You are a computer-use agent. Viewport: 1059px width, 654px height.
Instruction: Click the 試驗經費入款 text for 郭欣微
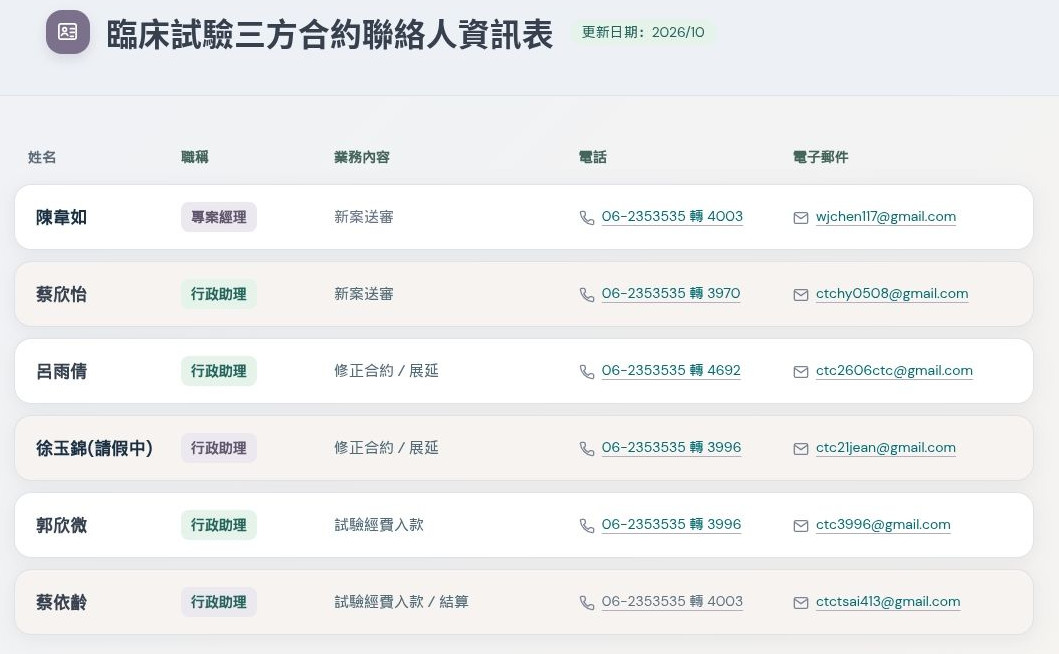tap(379, 525)
